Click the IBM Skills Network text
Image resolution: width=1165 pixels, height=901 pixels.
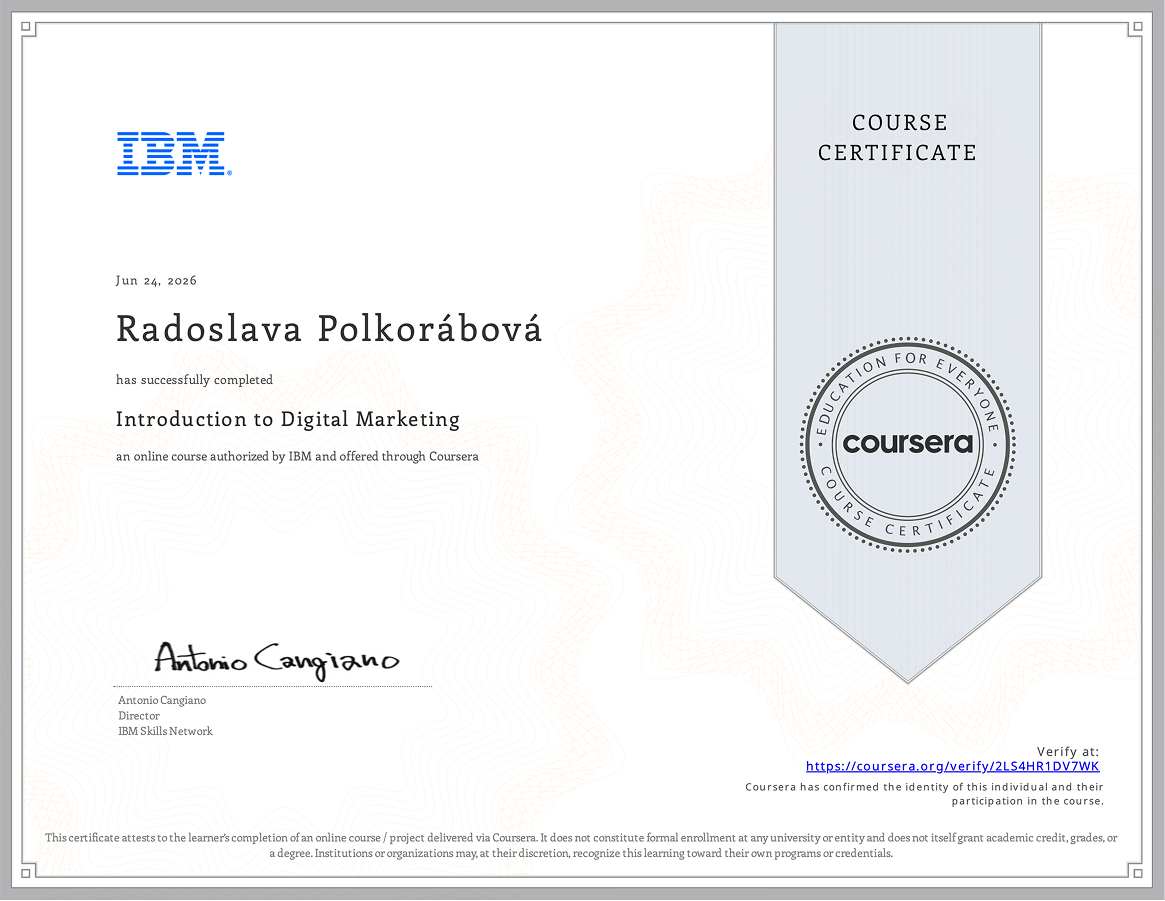tap(166, 731)
